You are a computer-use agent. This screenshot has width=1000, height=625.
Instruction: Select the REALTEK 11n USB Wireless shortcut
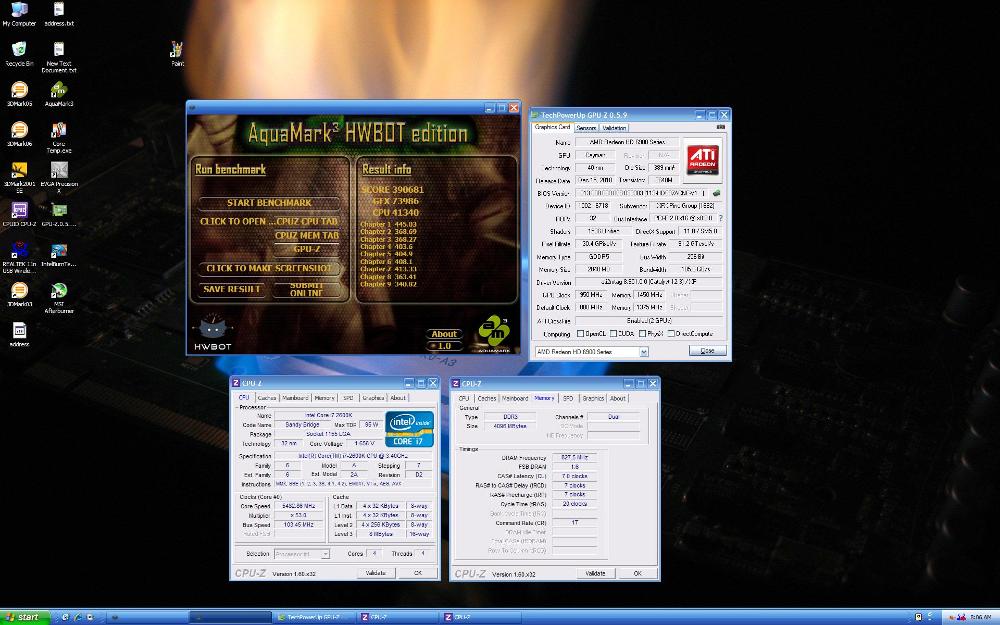pos(19,258)
